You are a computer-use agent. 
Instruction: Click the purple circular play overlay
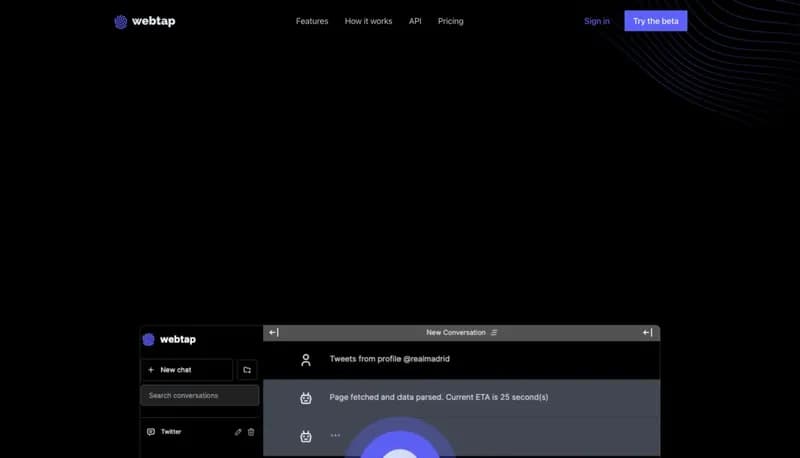click(x=400, y=438)
